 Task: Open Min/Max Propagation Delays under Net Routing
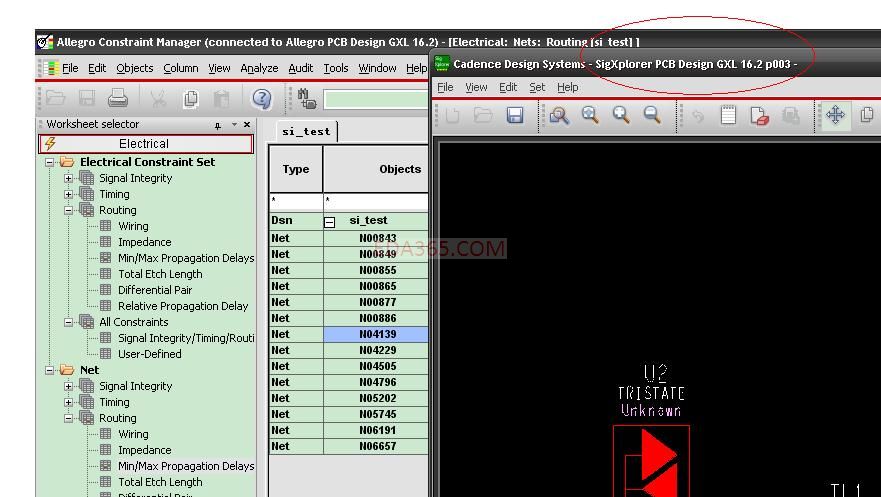[x=186, y=466]
